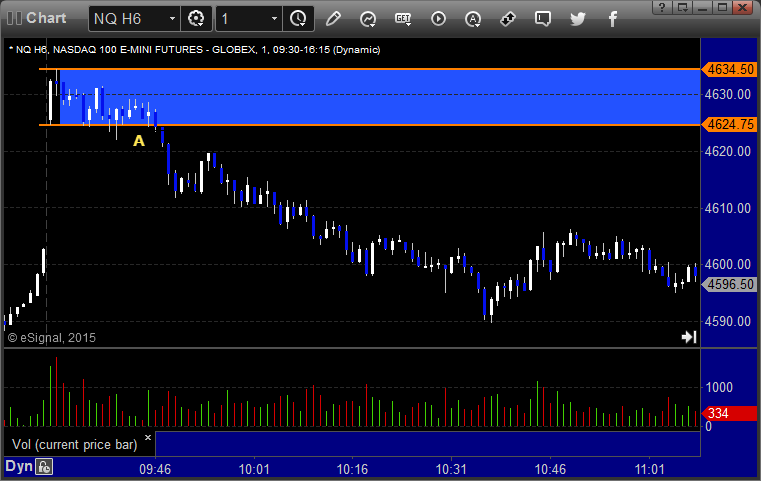Open the studies chart icon menu
761x481 pixels.
(x=368, y=19)
